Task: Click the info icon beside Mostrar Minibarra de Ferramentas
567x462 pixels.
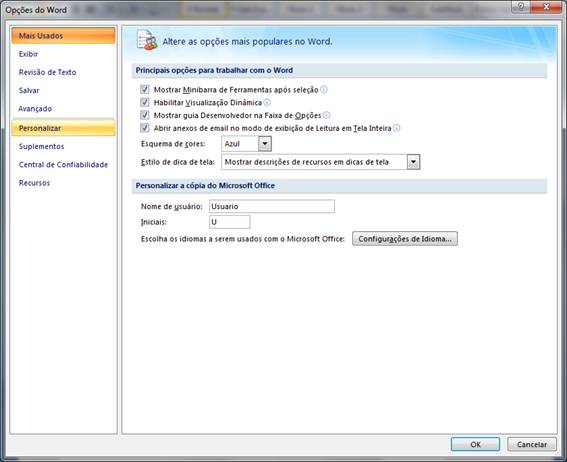Action: 324,89
